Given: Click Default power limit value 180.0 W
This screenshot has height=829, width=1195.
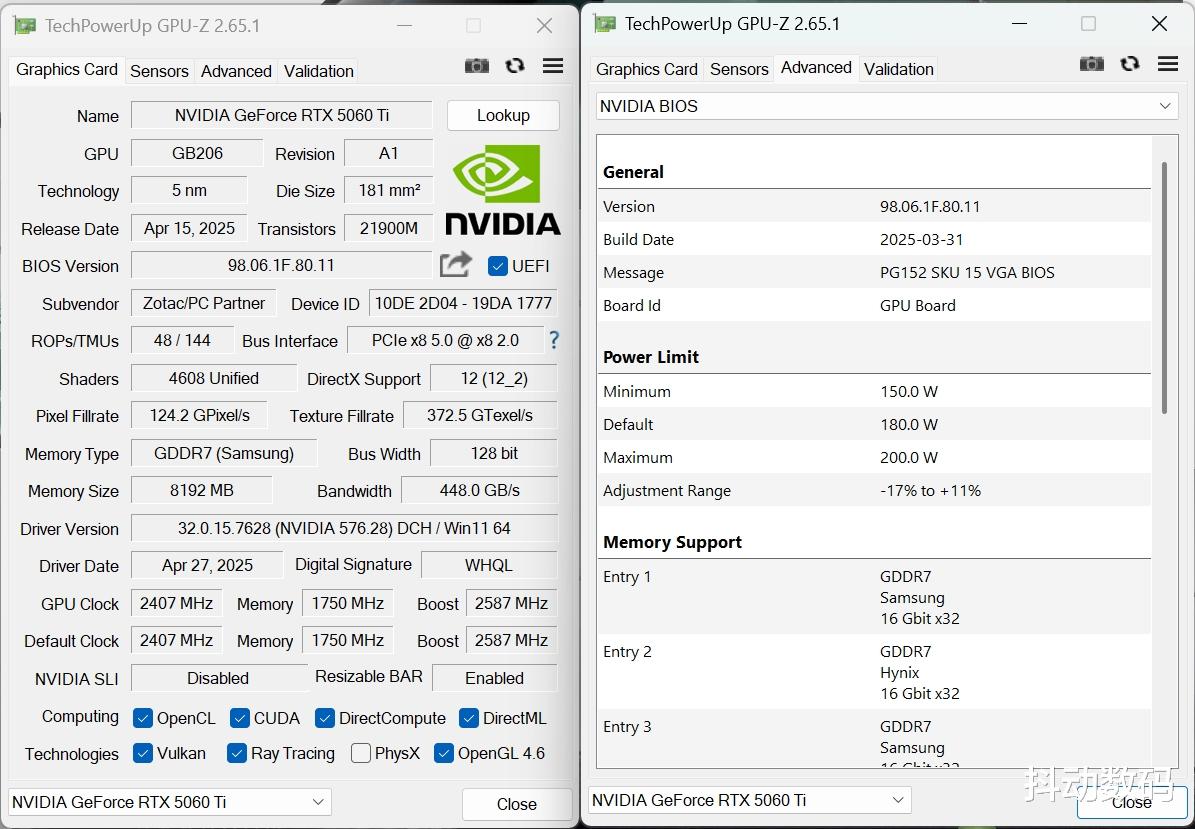Looking at the screenshot, I should [908, 424].
